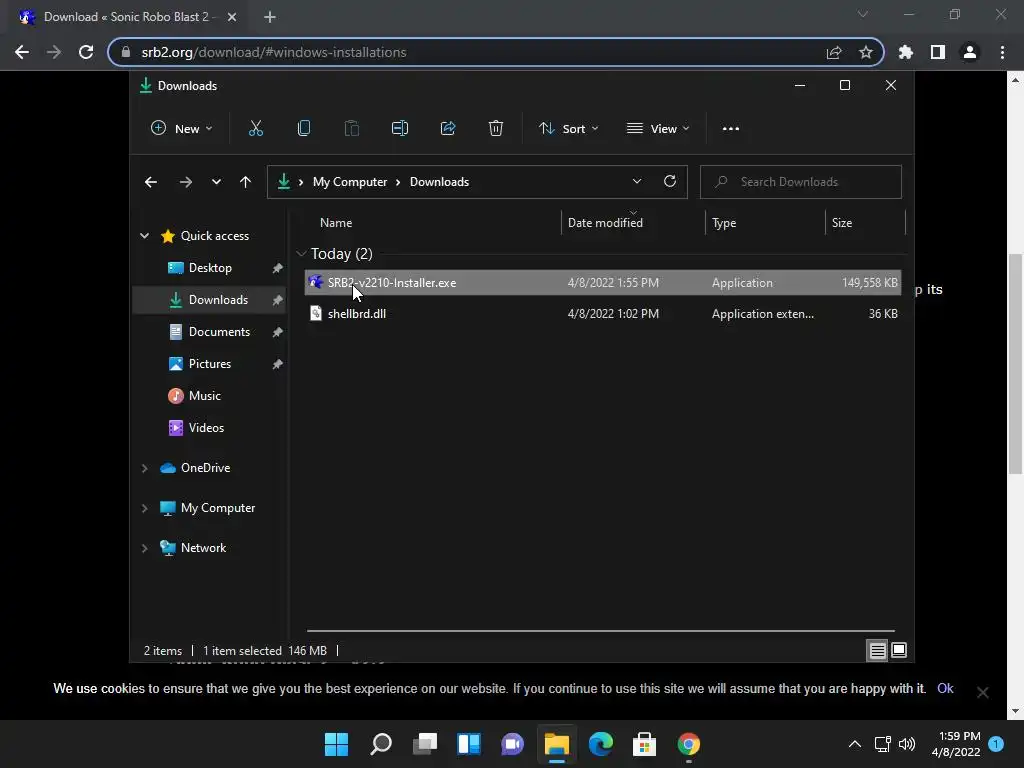
Task: Select Documents in Quick access
Action: 209,332
